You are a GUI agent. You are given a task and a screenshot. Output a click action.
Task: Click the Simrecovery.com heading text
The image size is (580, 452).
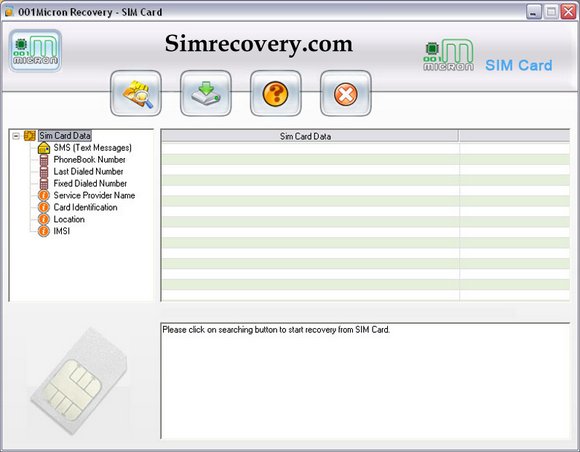(x=259, y=44)
